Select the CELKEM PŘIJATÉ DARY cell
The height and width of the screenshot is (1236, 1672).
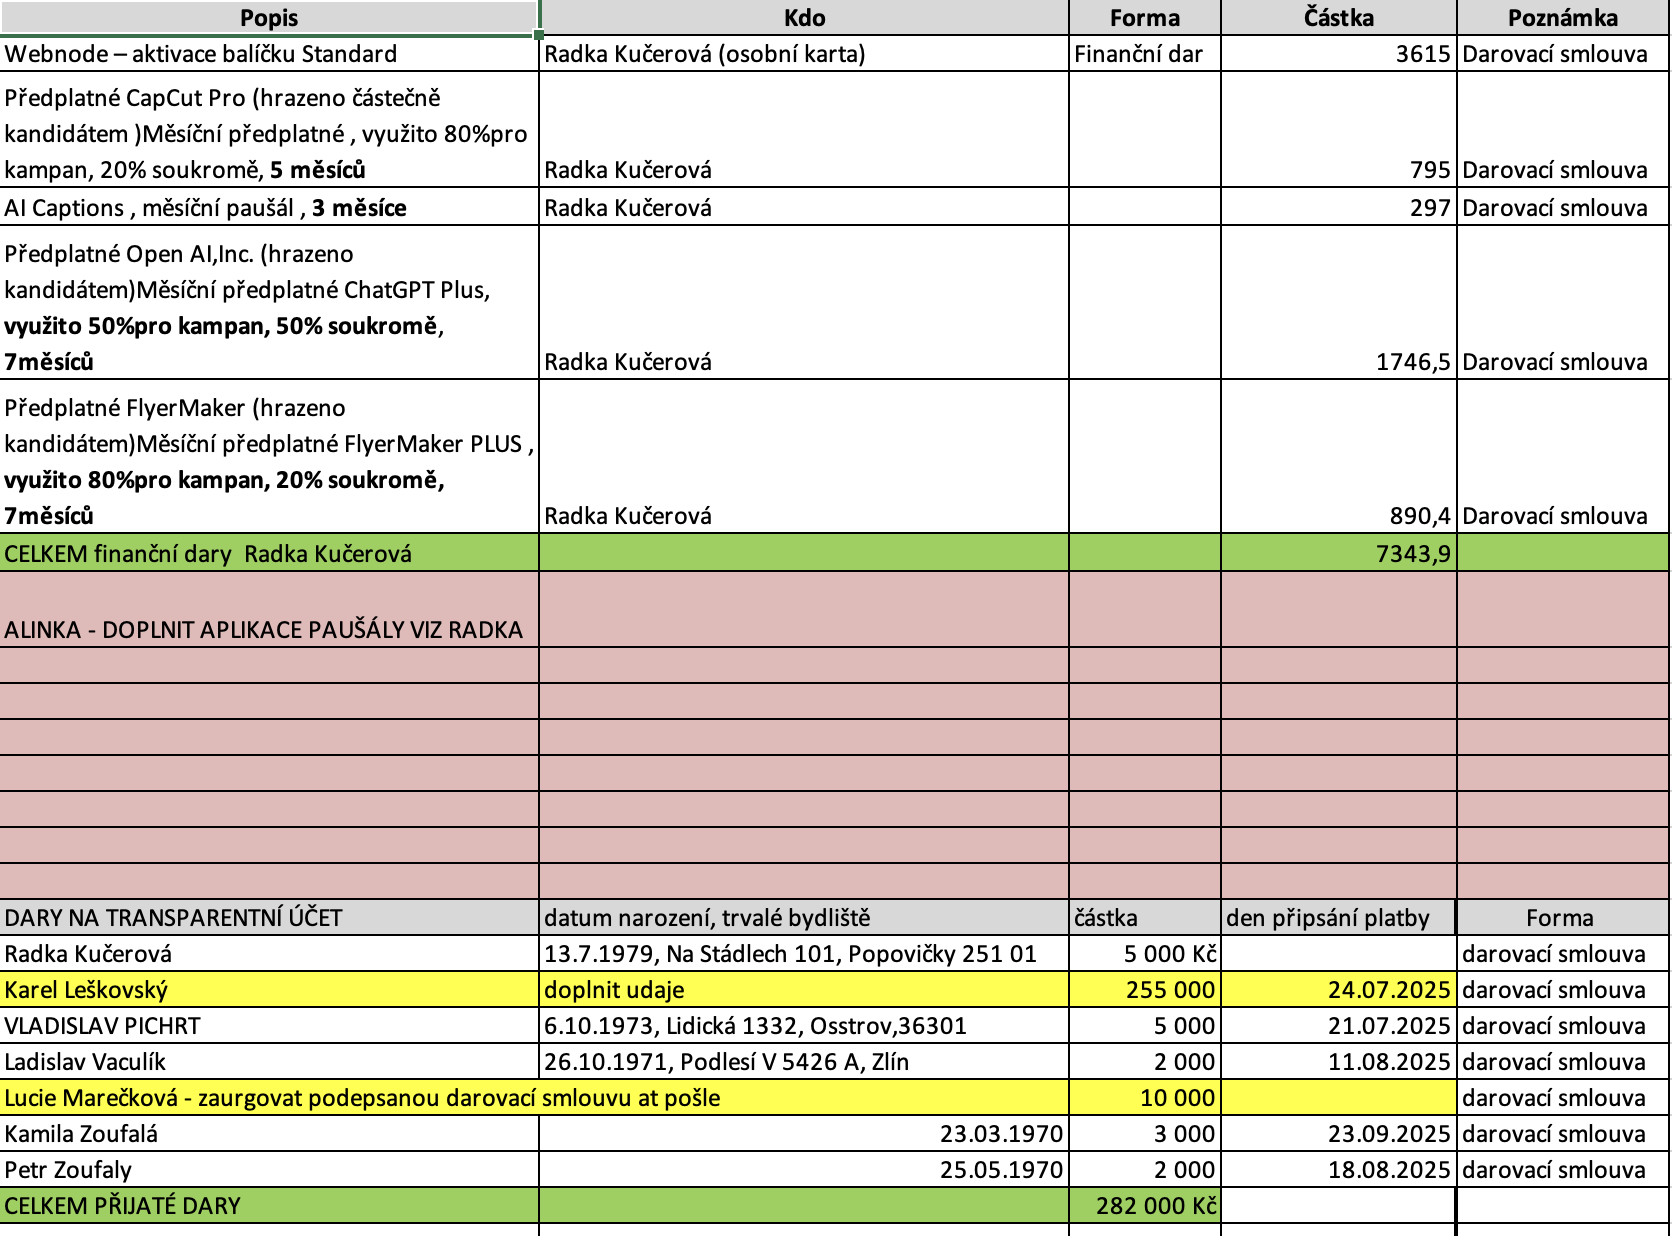point(269,1206)
